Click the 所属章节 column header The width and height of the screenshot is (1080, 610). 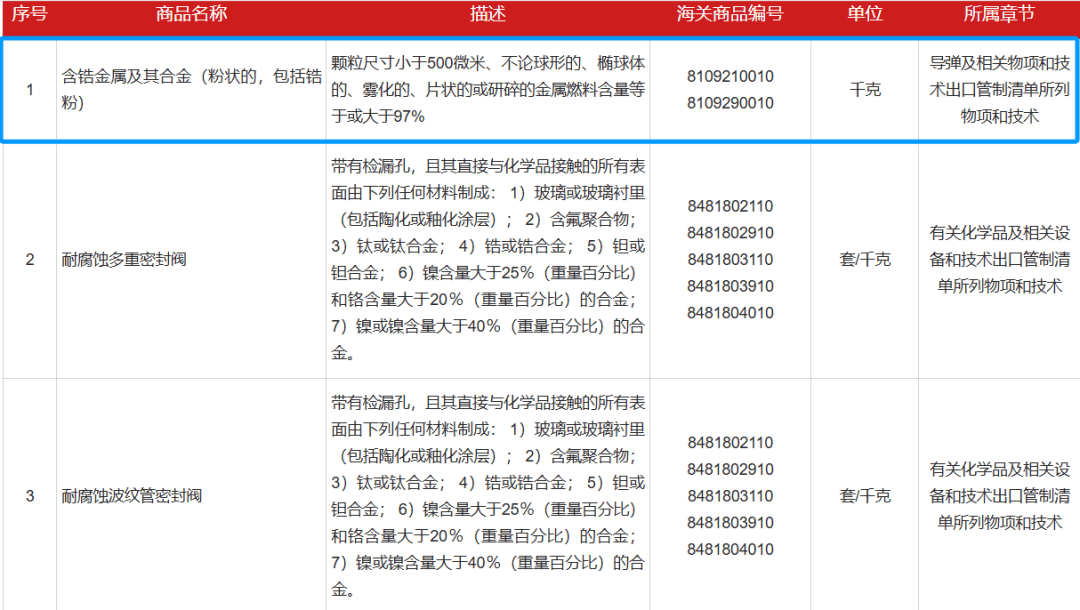tap(999, 14)
